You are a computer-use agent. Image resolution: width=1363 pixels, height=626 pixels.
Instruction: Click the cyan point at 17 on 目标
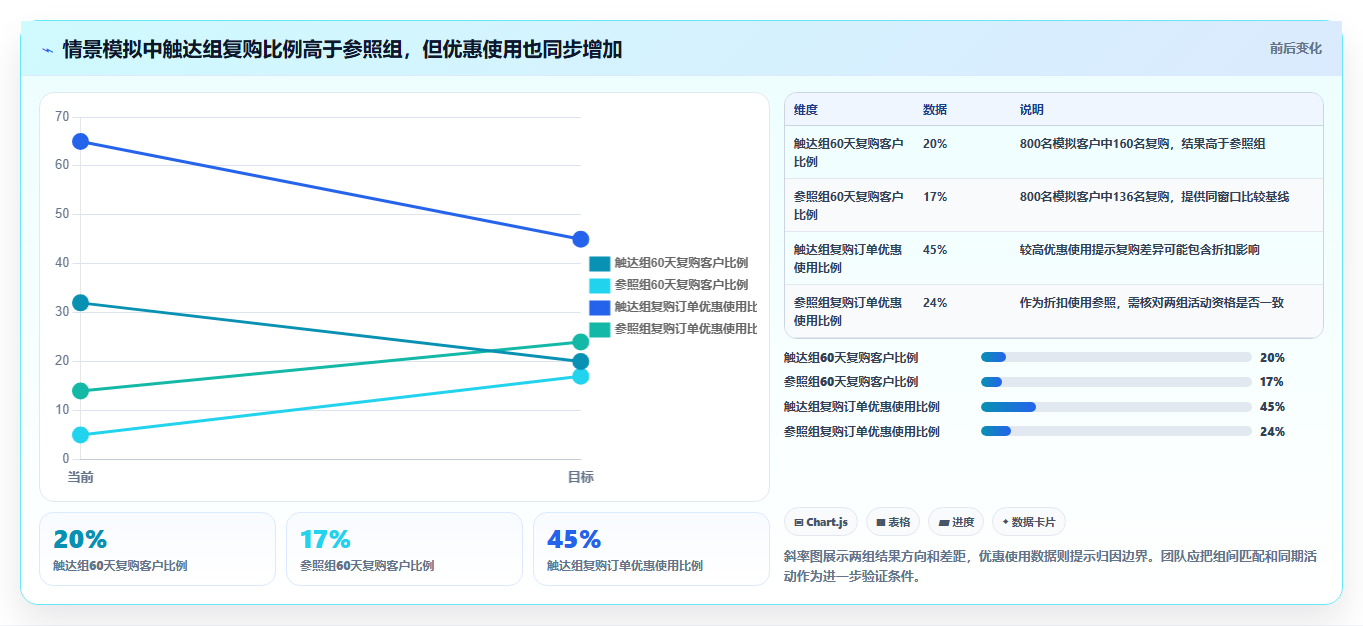pos(581,376)
